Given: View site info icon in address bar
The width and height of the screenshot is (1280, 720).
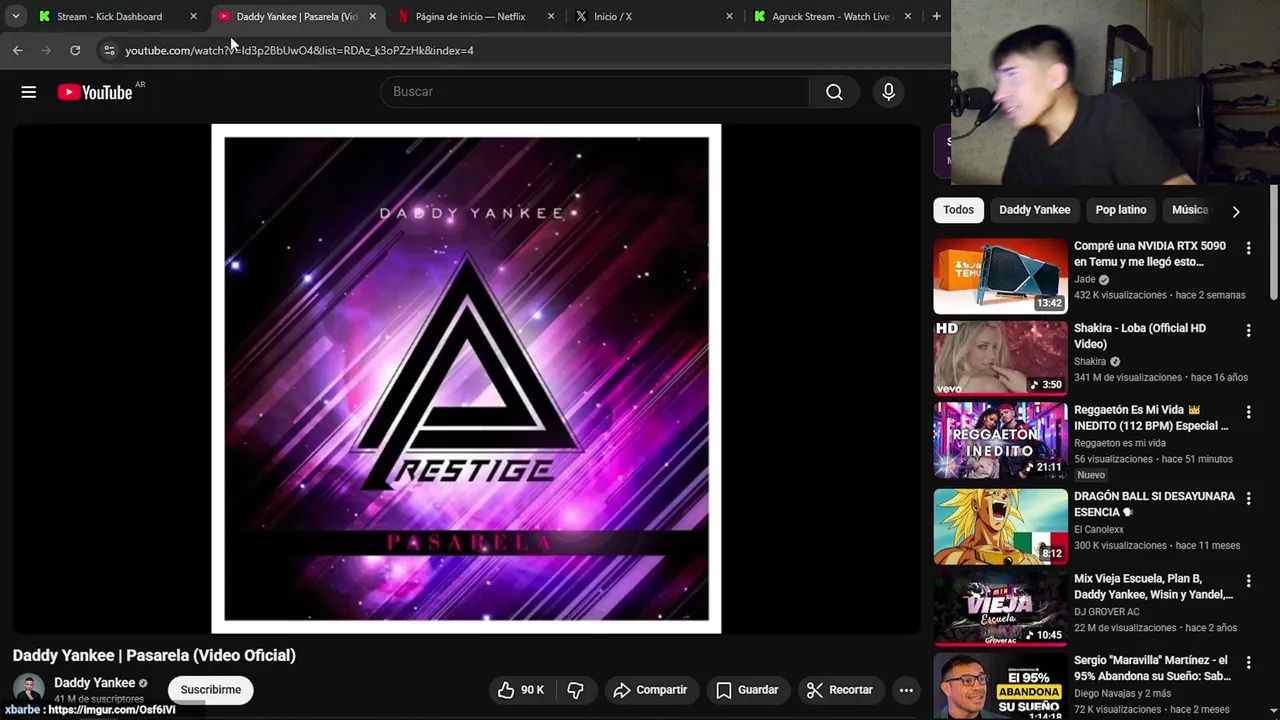Looking at the screenshot, I should click(109, 50).
